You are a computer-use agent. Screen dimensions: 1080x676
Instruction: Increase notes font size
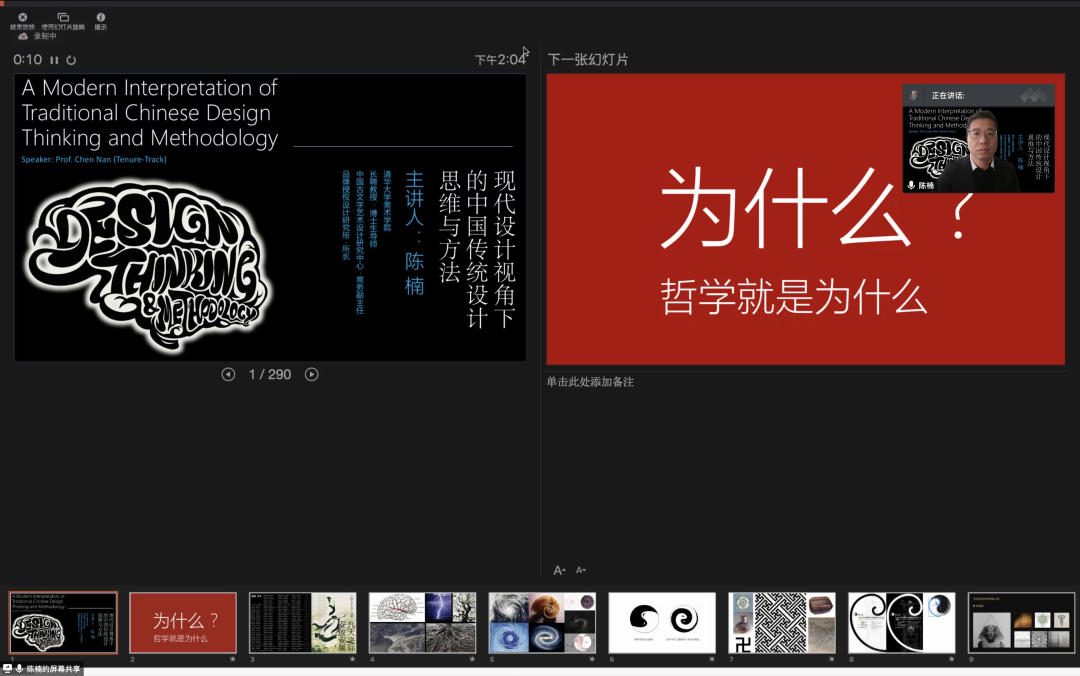pyautogui.click(x=560, y=570)
